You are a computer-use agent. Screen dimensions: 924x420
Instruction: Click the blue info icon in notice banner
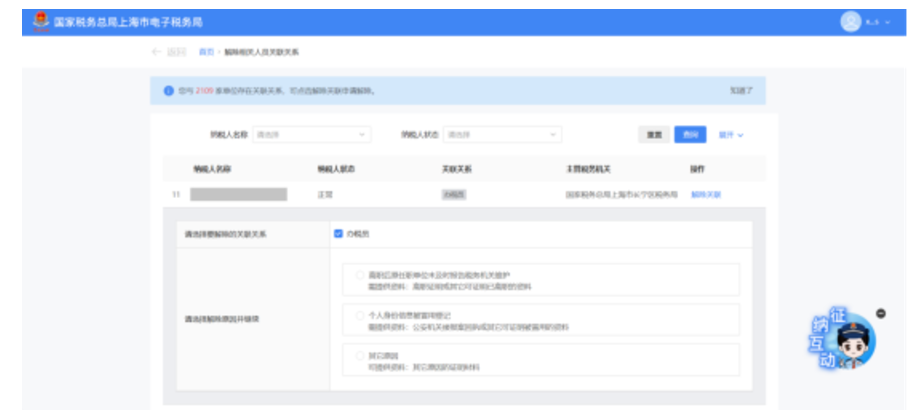click(x=168, y=91)
